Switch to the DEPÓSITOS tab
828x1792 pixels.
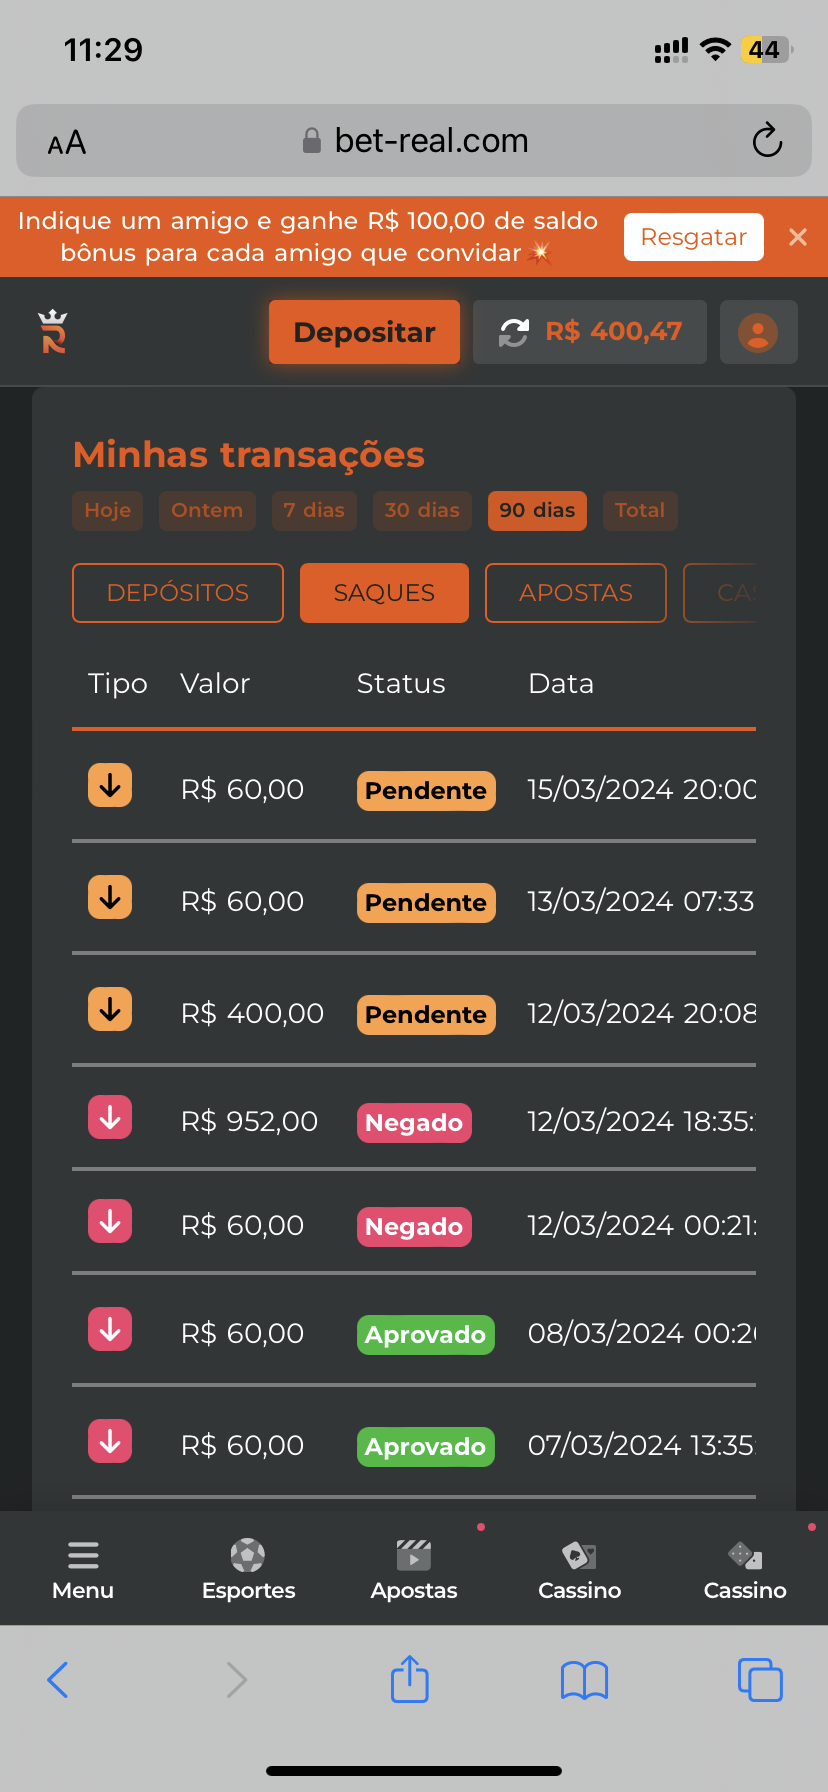click(178, 593)
